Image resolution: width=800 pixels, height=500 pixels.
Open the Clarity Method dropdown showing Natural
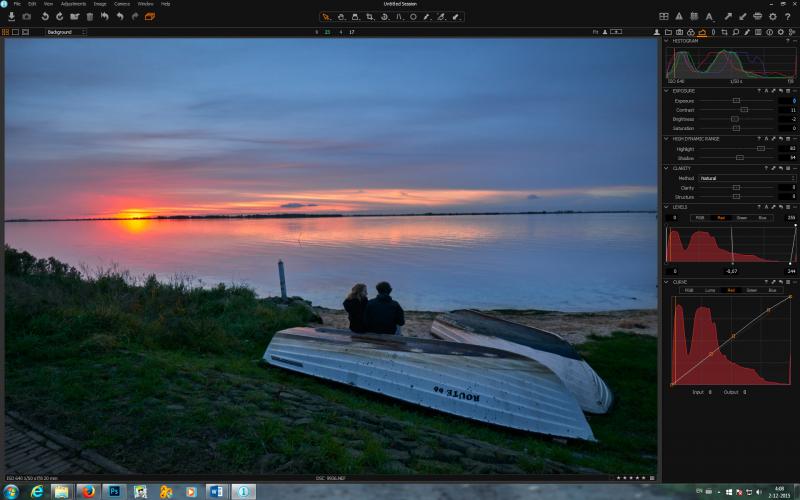tap(747, 178)
